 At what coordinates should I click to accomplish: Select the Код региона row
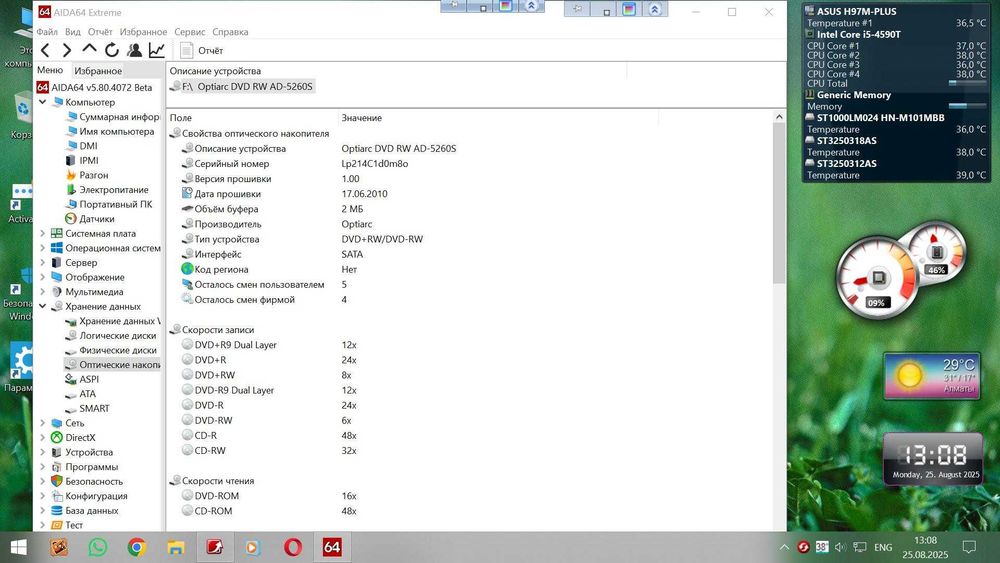(270, 270)
